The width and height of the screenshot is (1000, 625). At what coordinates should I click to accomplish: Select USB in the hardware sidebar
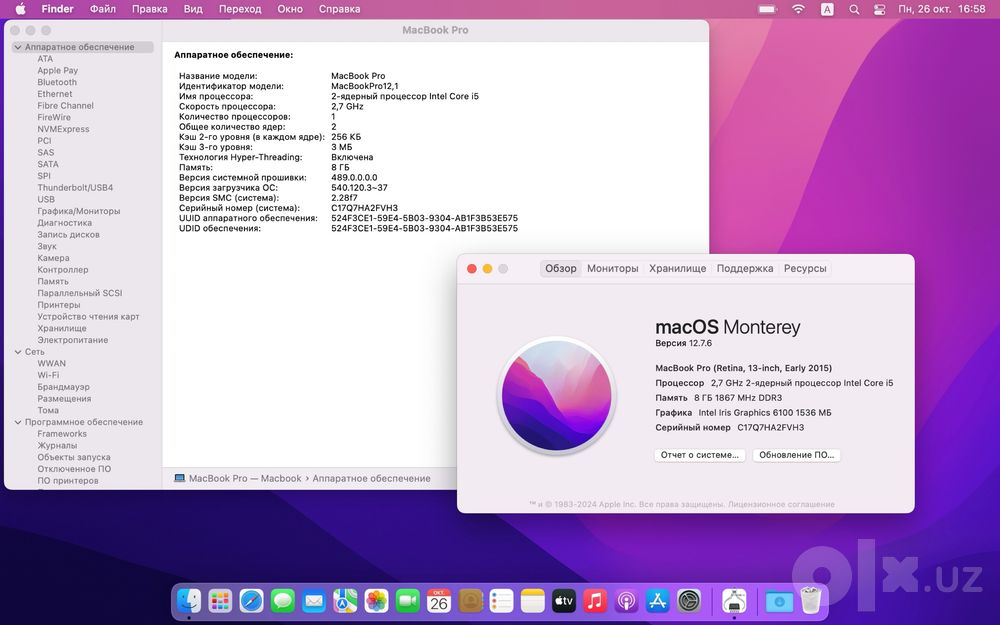pyautogui.click(x=46, y=200)
